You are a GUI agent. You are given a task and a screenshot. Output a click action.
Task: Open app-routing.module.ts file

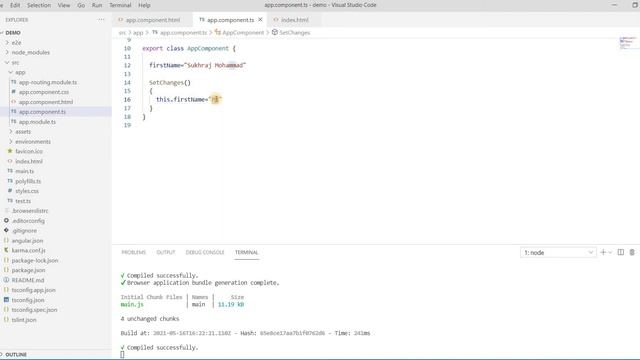[48, 82]
